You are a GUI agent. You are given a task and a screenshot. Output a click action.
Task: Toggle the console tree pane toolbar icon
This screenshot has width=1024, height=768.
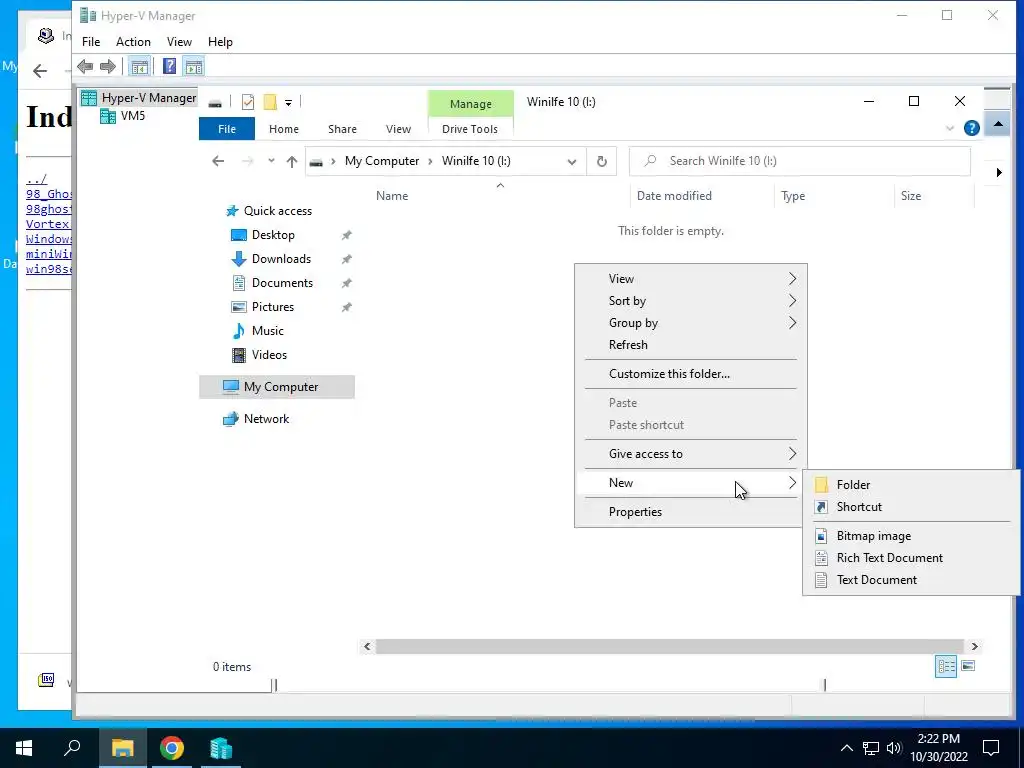(139, 66)
